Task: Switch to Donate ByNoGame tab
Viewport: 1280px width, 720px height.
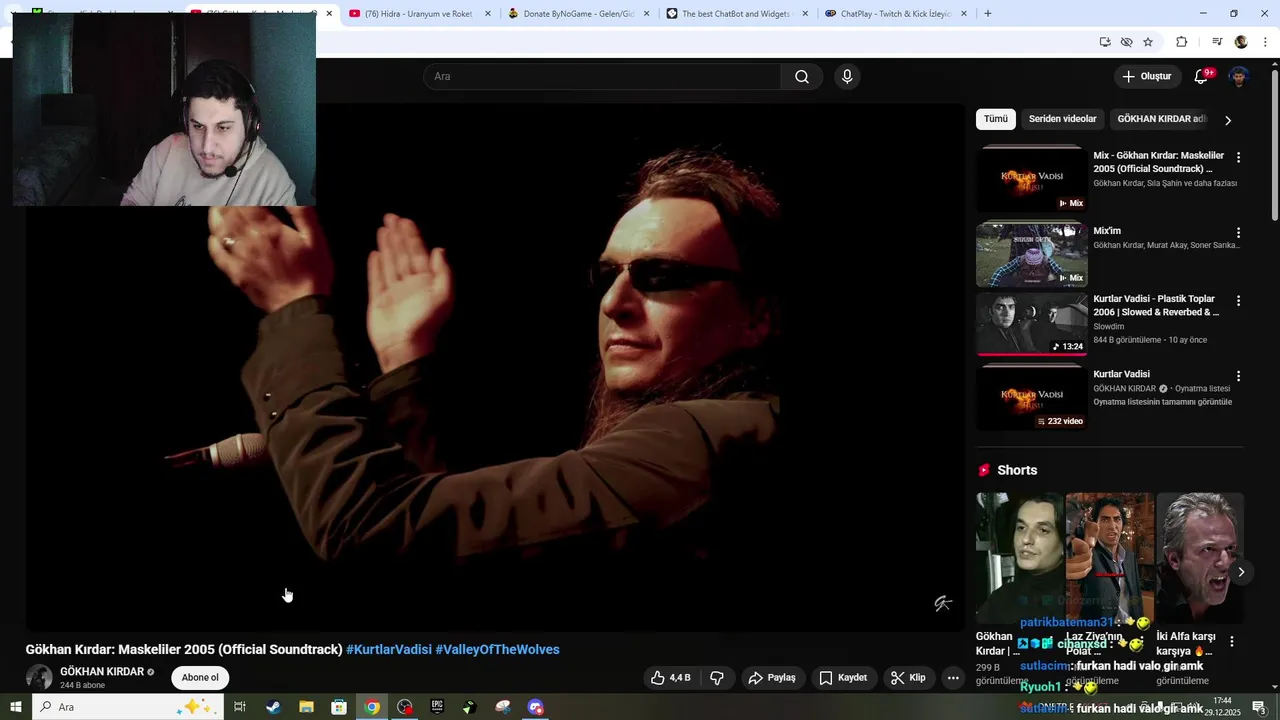Action: tap(578, 14)
